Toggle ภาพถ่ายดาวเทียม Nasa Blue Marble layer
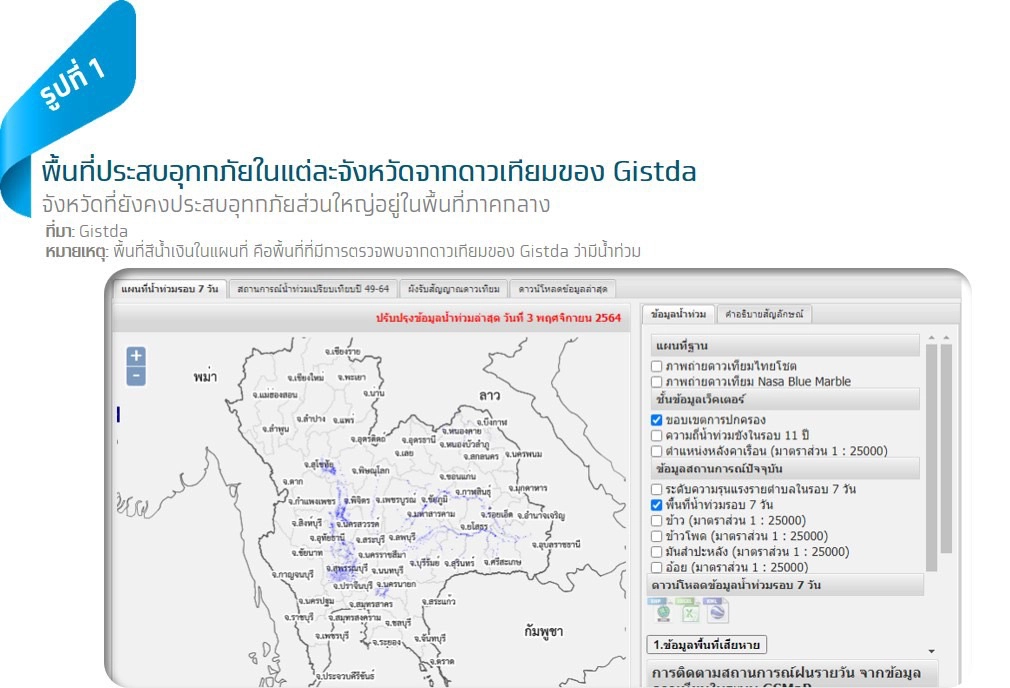 (655, 381)
